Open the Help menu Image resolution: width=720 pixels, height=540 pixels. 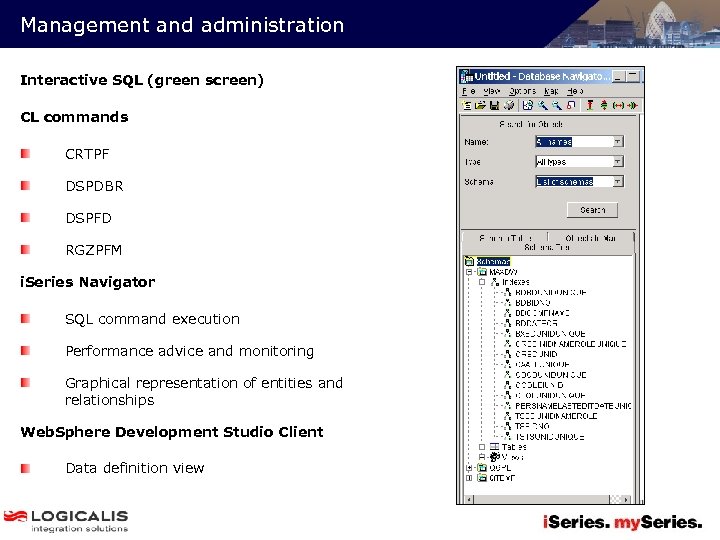tap(575, 91)
